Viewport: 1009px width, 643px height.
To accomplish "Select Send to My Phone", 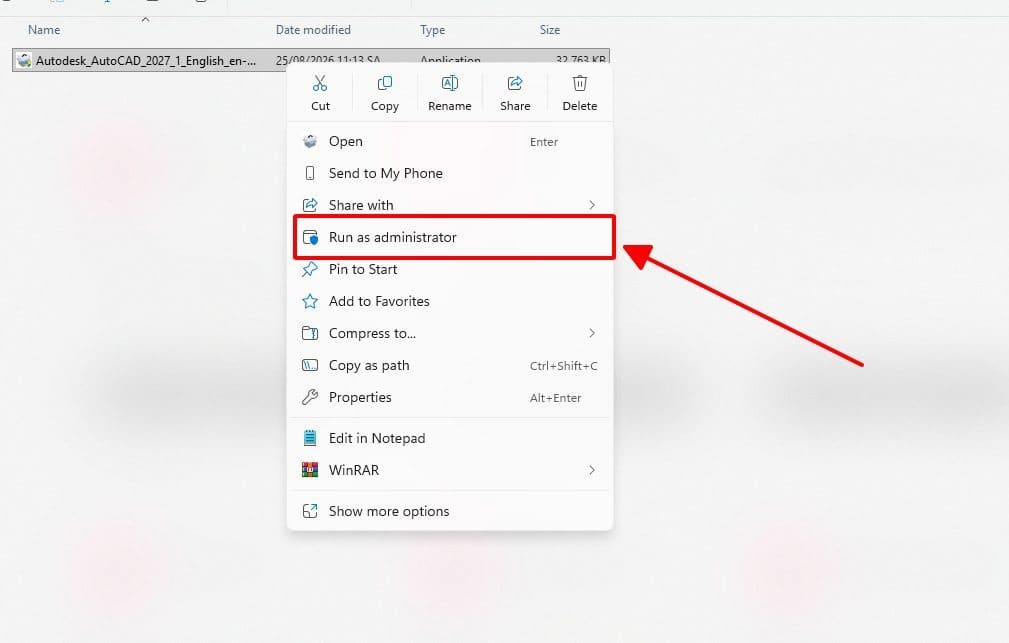I will tap(450, 173).
